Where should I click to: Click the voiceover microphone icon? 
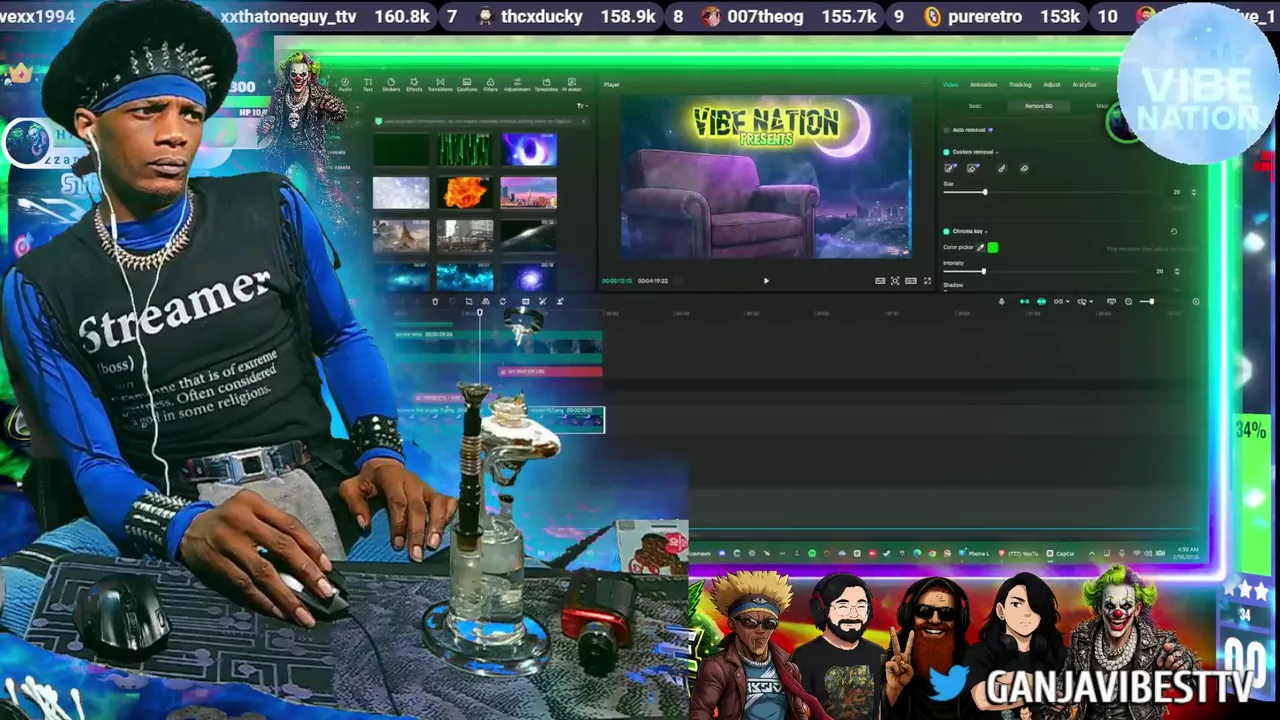point(1002,301)
